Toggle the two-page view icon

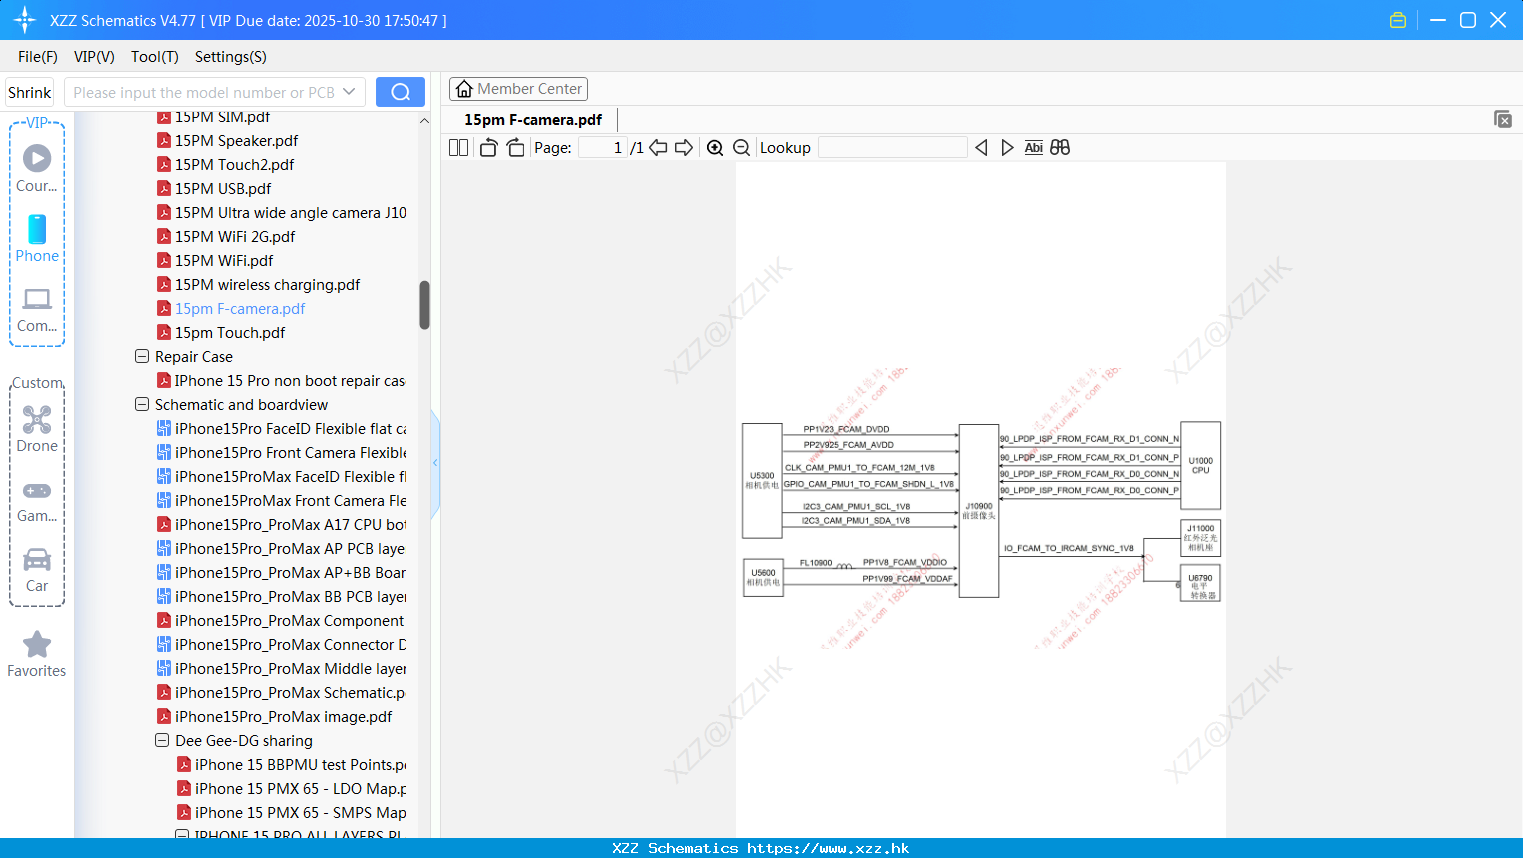(458, 147)
